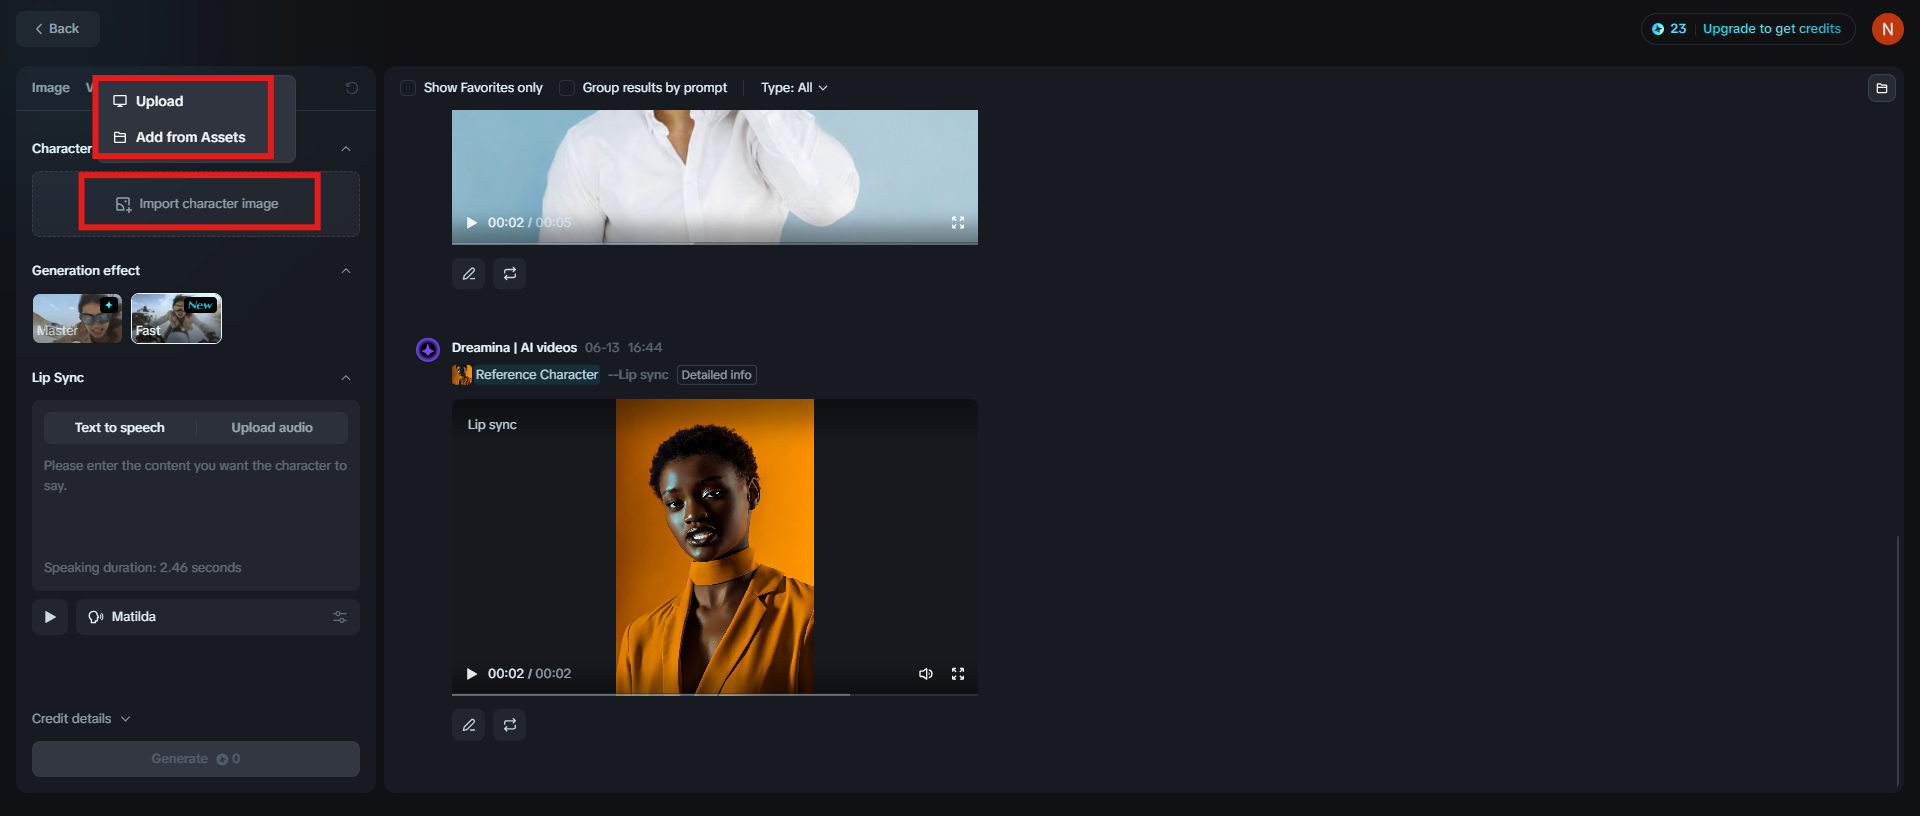Screen dimensions: 1920x816
Task: Open the Type: All filter dropdown
Action: tap(794, 88)
